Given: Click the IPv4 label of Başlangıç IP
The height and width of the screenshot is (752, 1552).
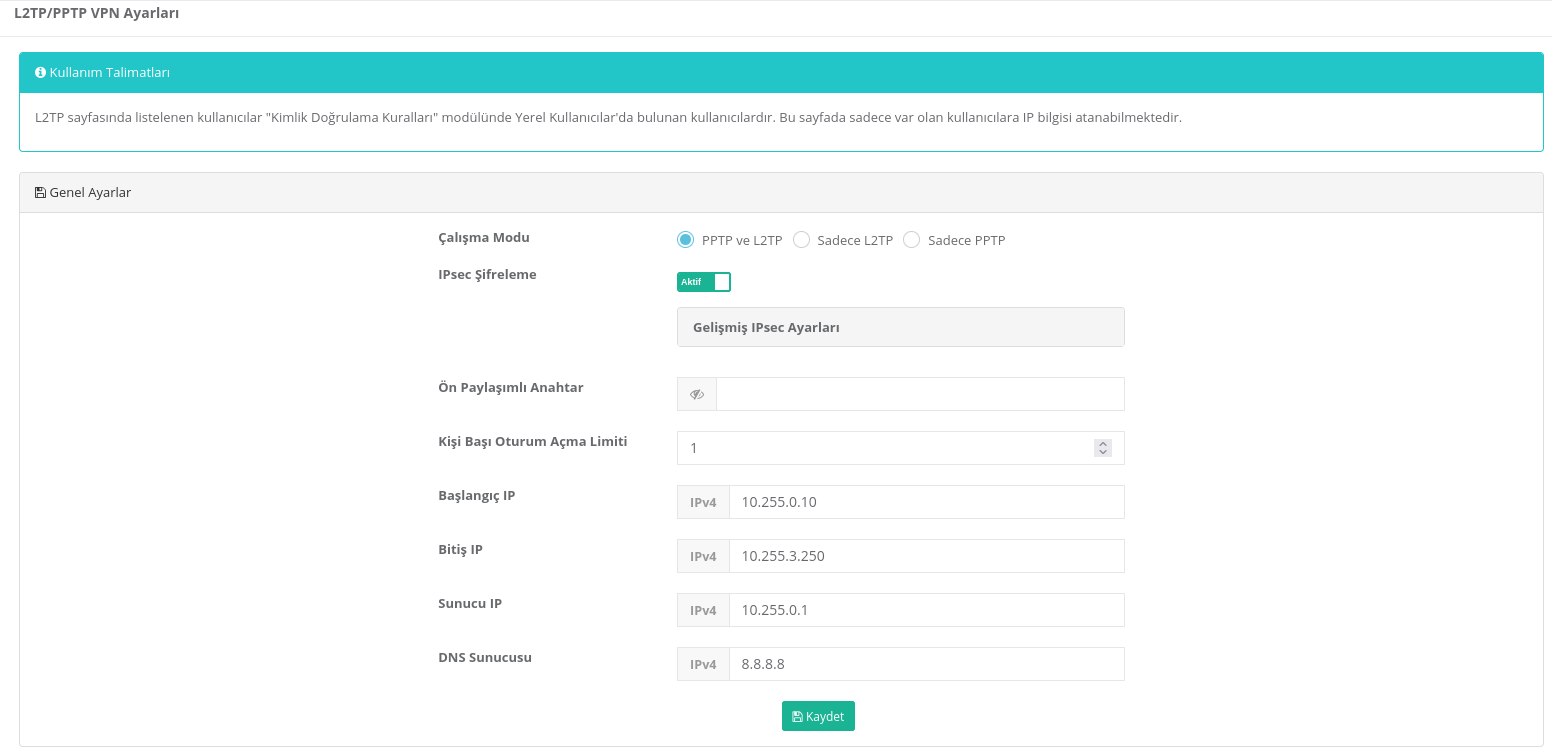Looking at the screenshot, I should pos(703,502).
